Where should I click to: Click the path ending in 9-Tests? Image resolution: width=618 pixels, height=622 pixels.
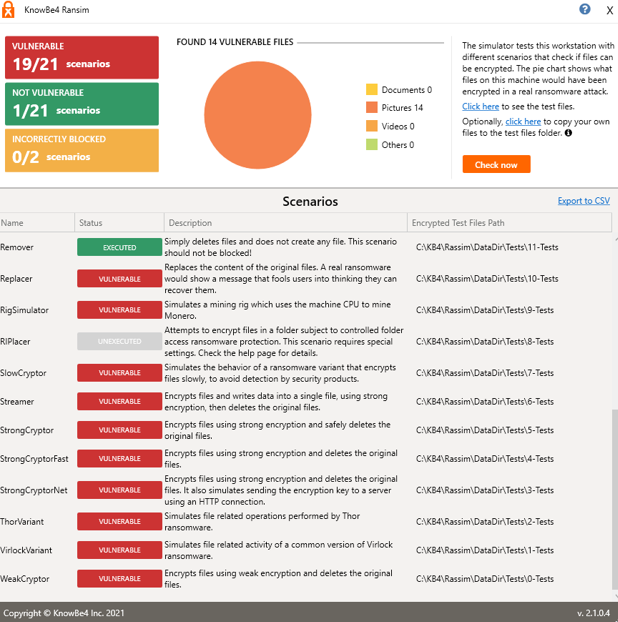pos(485,310)
